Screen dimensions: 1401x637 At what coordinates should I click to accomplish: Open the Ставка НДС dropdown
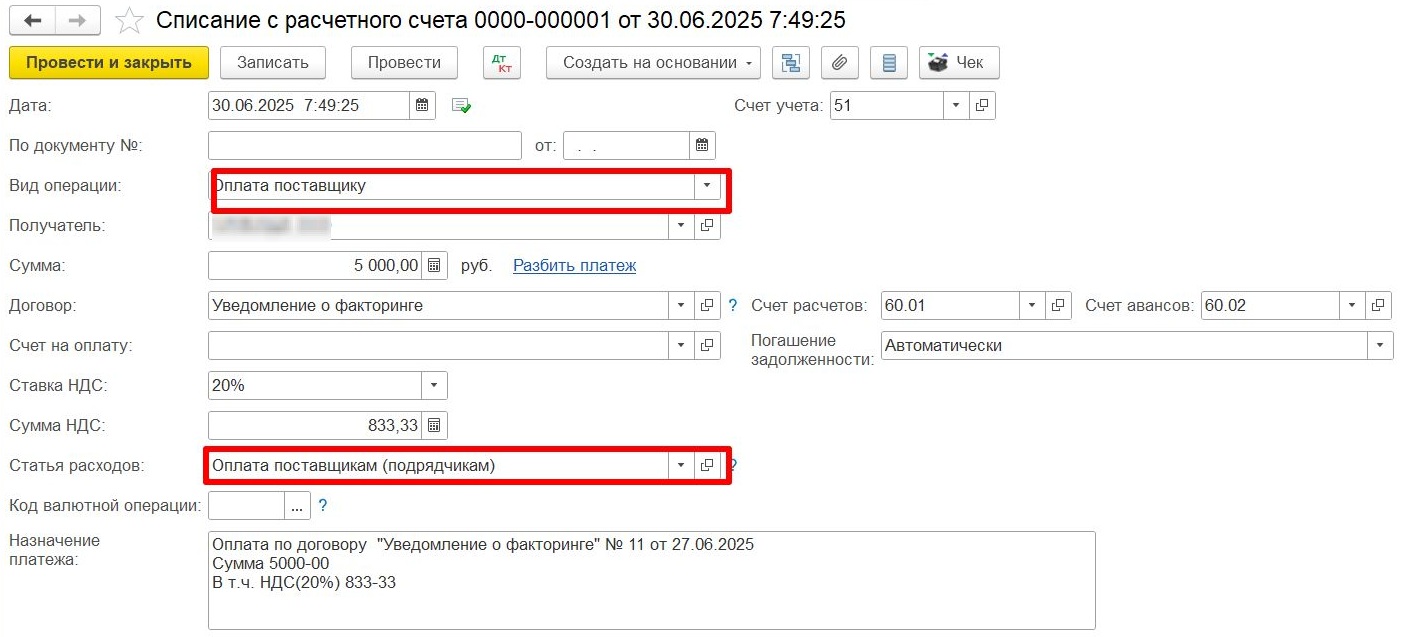(x=434, y=385)
